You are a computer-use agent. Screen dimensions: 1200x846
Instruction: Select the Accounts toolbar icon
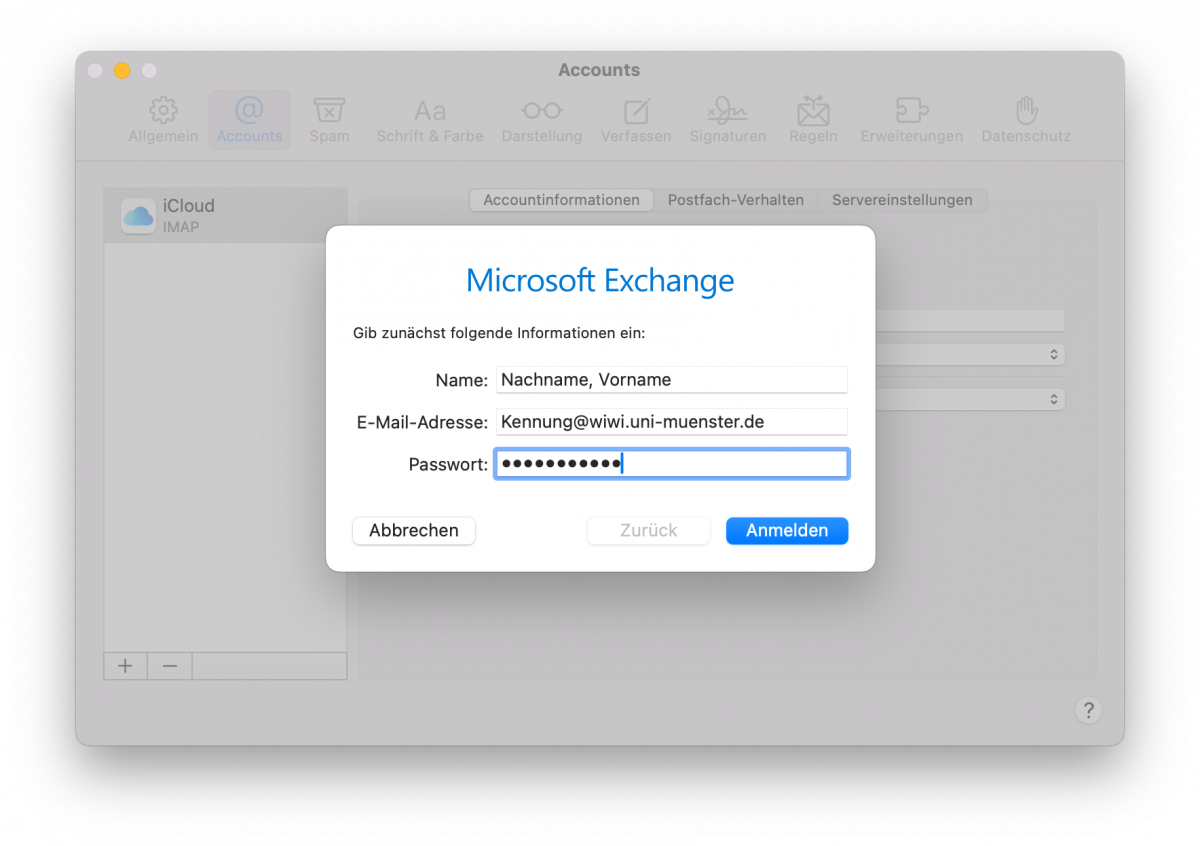tap(249, 120)
